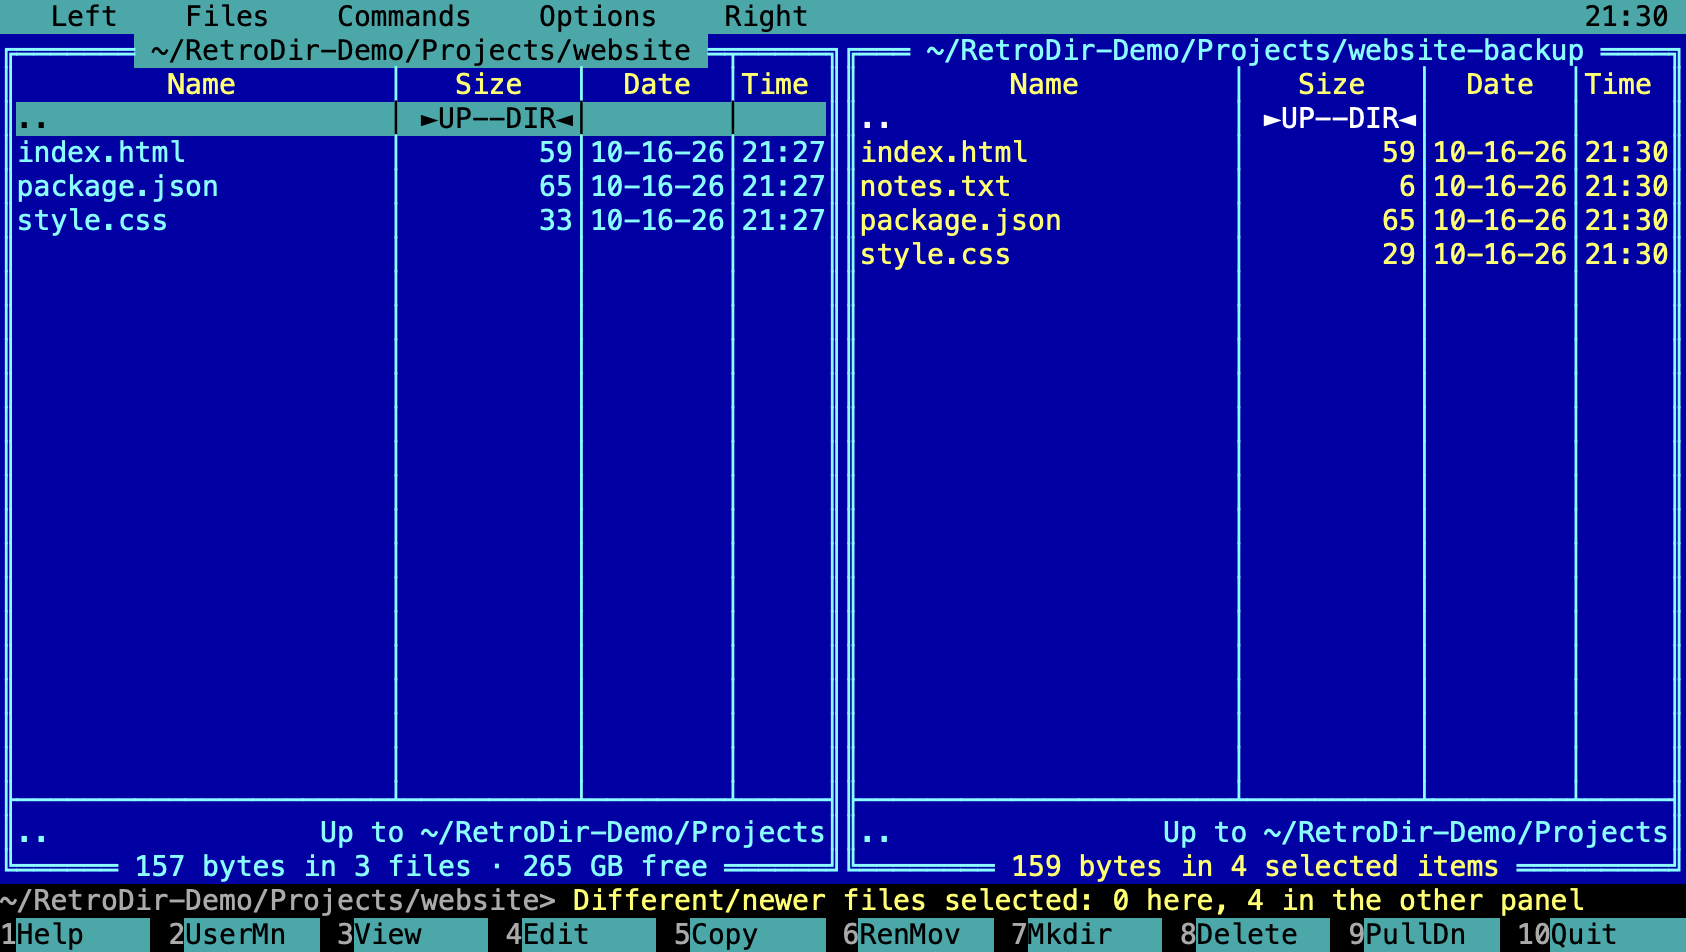Click the size 6 of notes.txt
The image size is (1686, 952).
1407,187
